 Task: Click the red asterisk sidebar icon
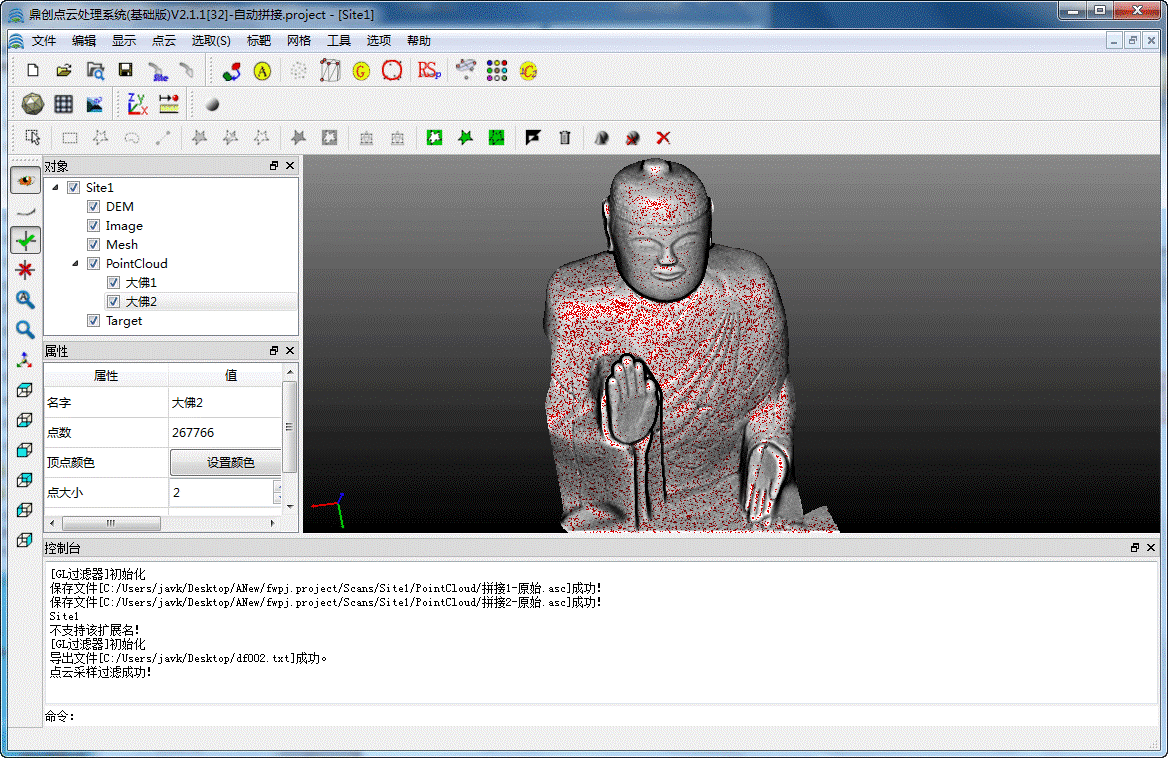tap(25, 269)
